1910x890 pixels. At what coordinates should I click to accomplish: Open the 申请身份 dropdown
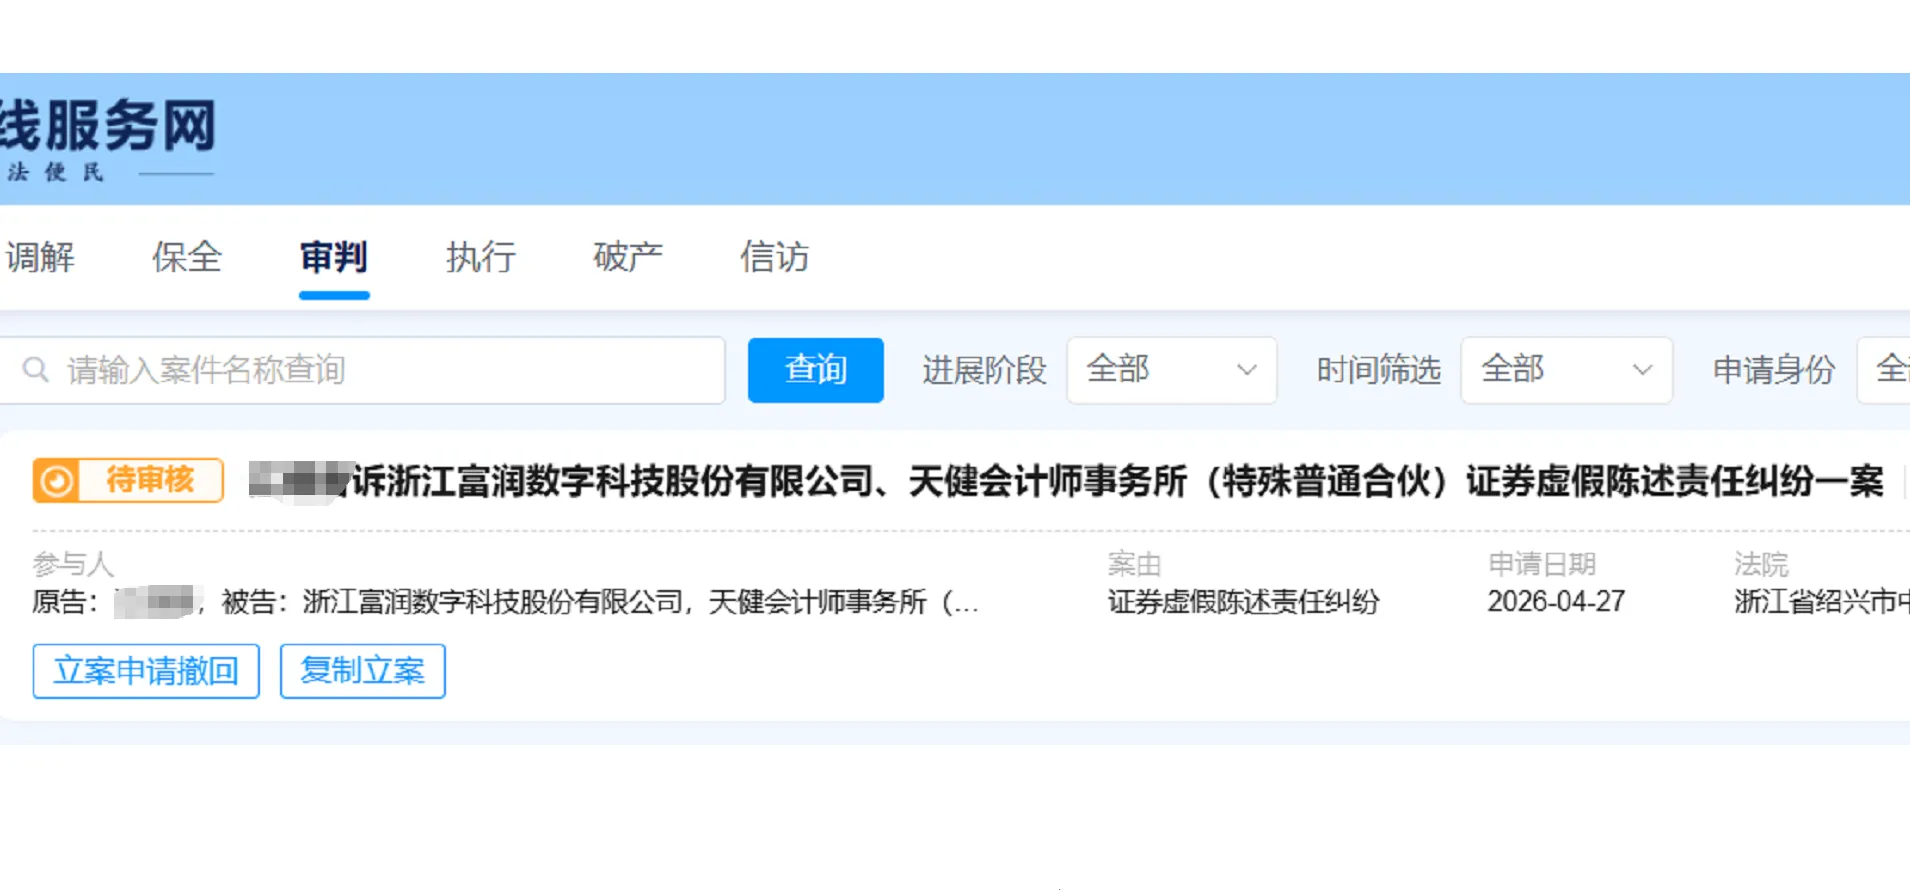pyautogui.click(x=1884, y=370)
